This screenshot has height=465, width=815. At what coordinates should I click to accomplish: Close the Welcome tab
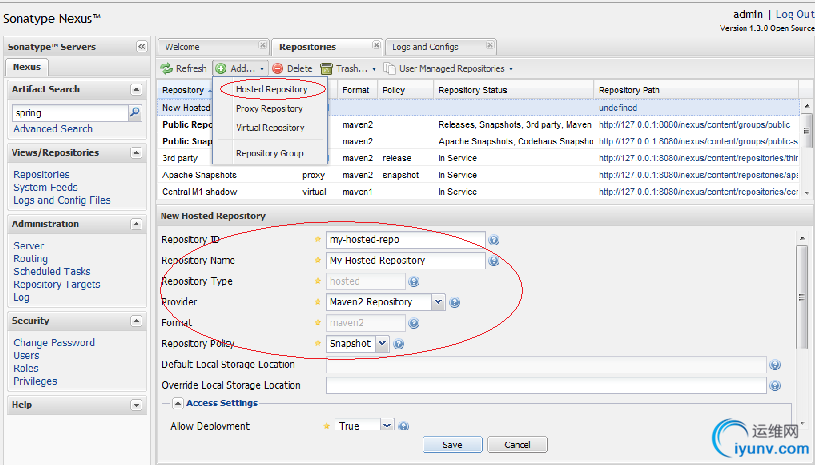click(x=263, y=46)
